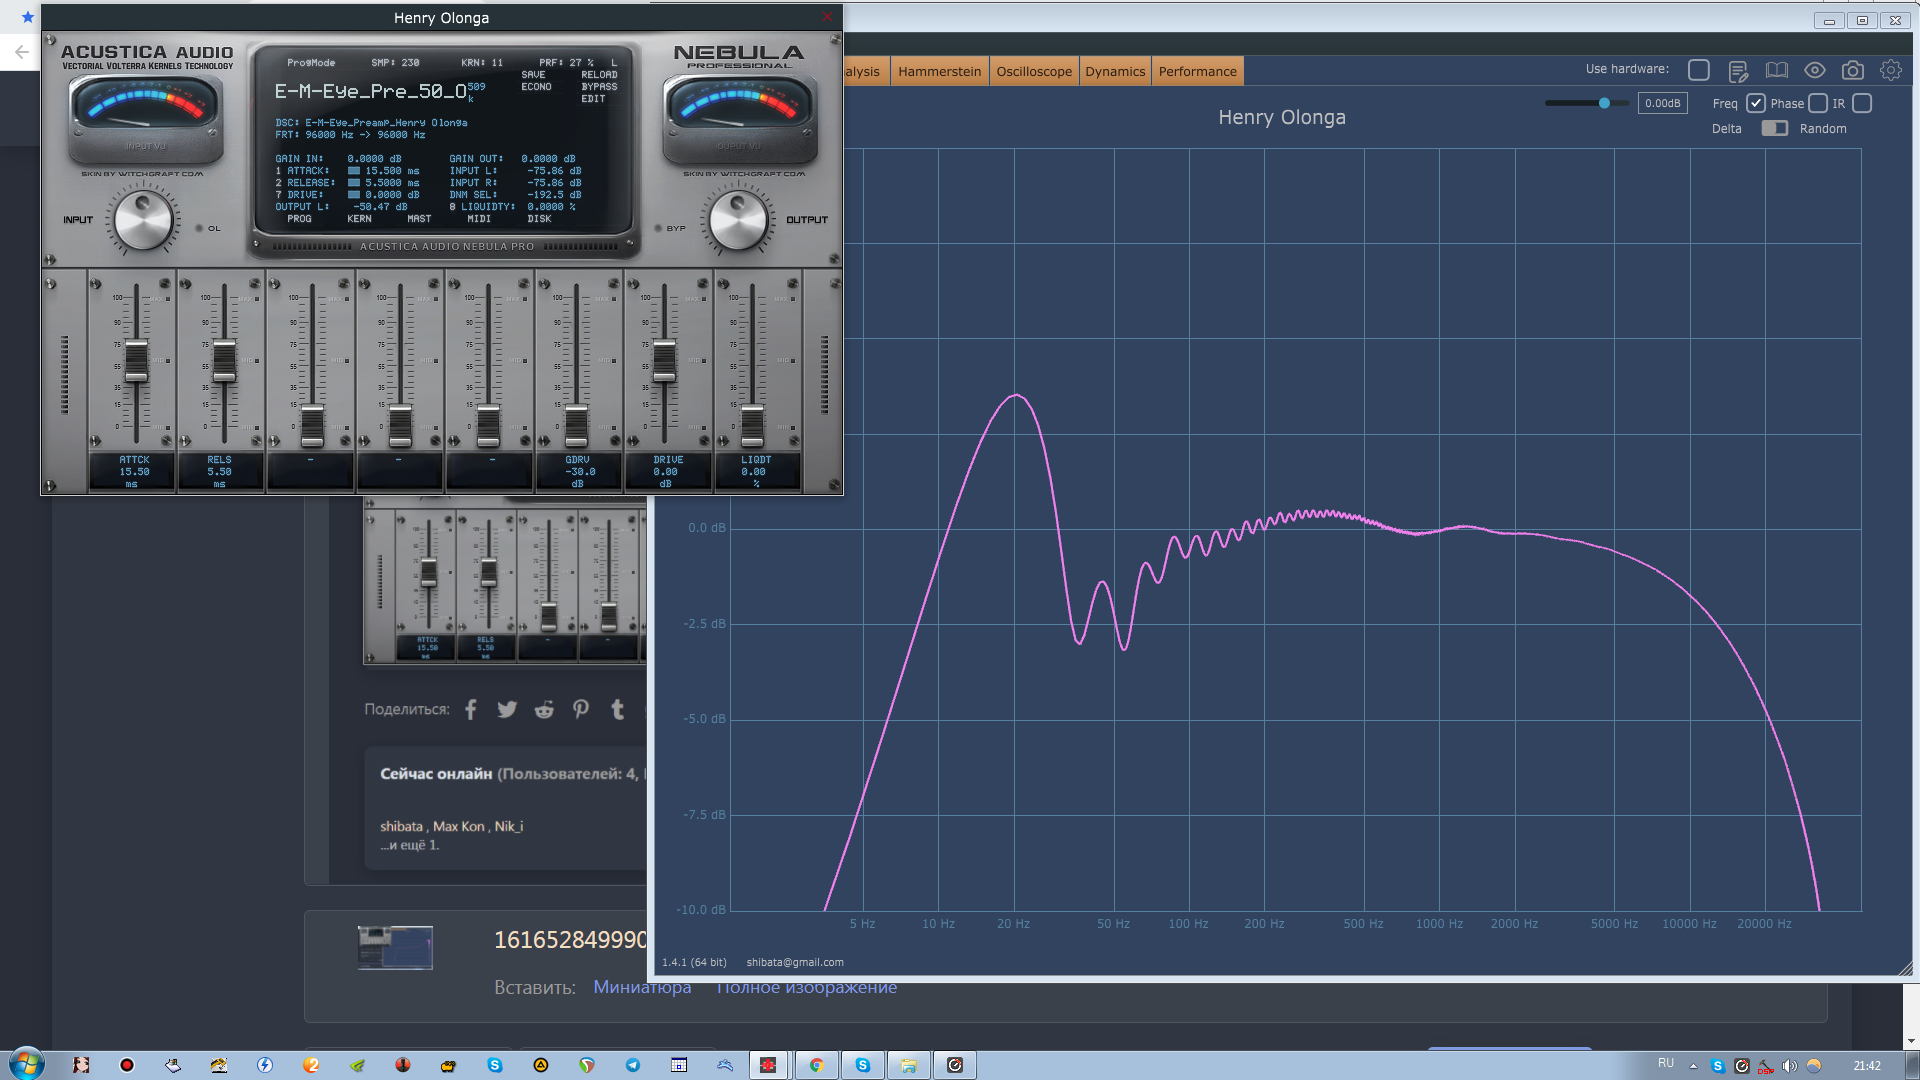Click the eye view icon in toolbar
The height and width of the screenshot is (1080, 1920).
pyautogui.click(x=1814, y=70)
